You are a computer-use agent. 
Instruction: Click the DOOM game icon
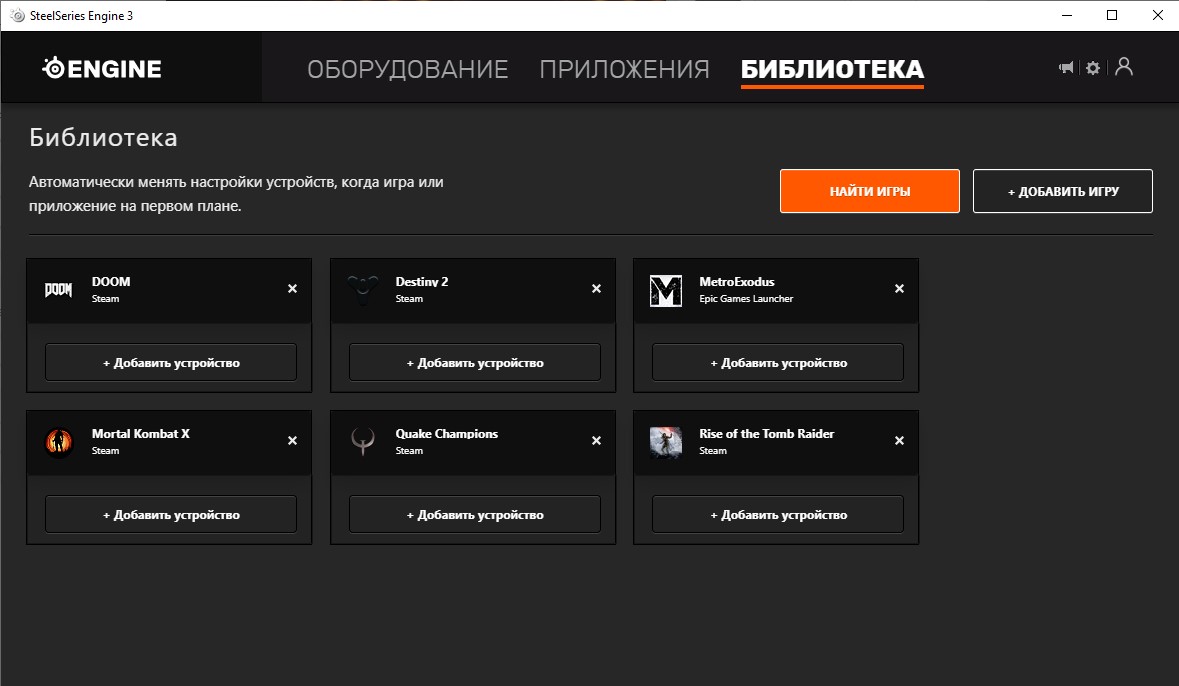click(x=59, y=290)
